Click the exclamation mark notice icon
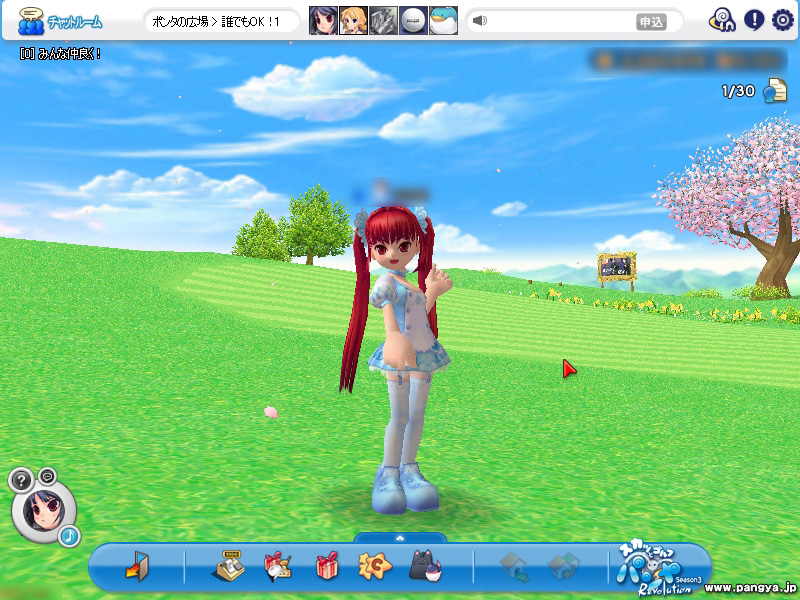The height and width of the screenshot is (600, 800). tap(752, 20)
